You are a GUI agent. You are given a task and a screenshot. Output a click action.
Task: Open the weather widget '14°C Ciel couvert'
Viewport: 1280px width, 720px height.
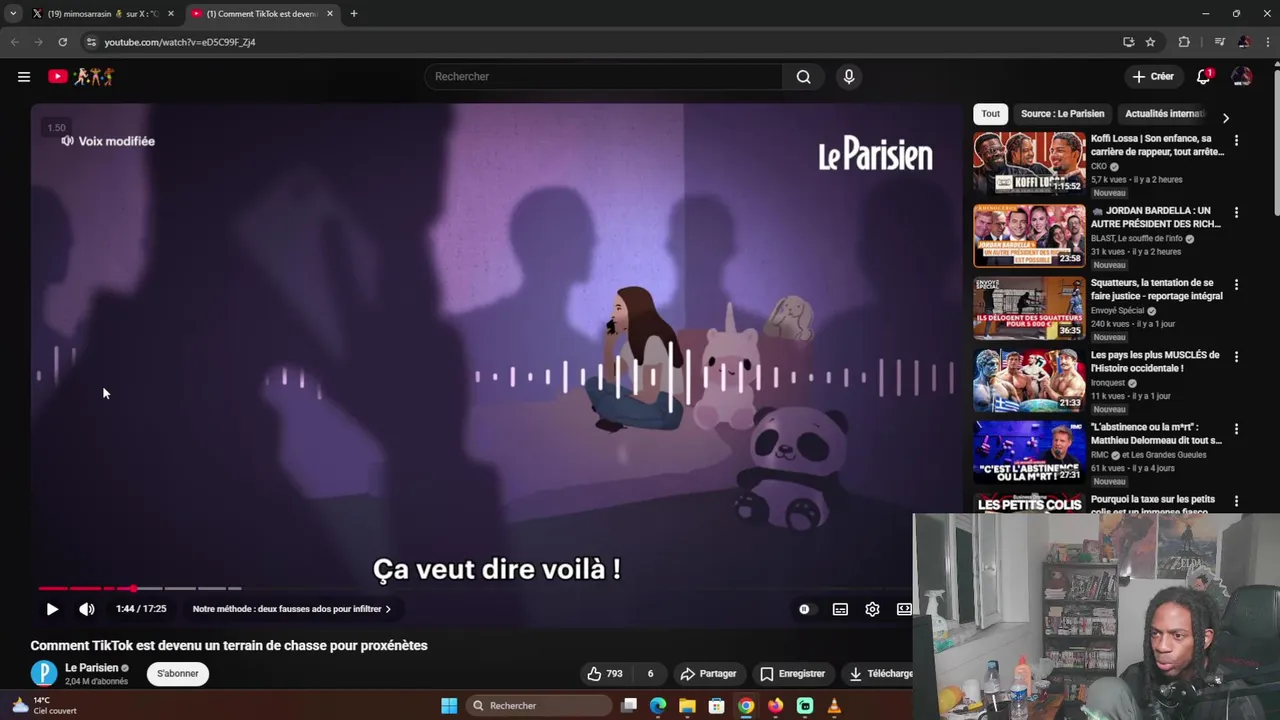click(43, 706)
